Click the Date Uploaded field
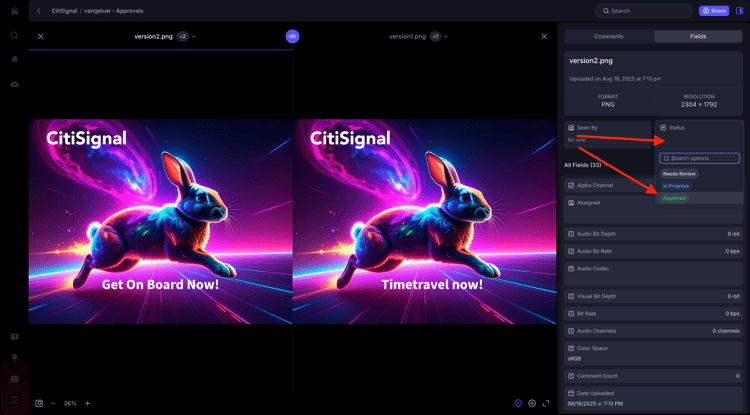The height and width of the screenshot is (415, 750). click(653, 399)
